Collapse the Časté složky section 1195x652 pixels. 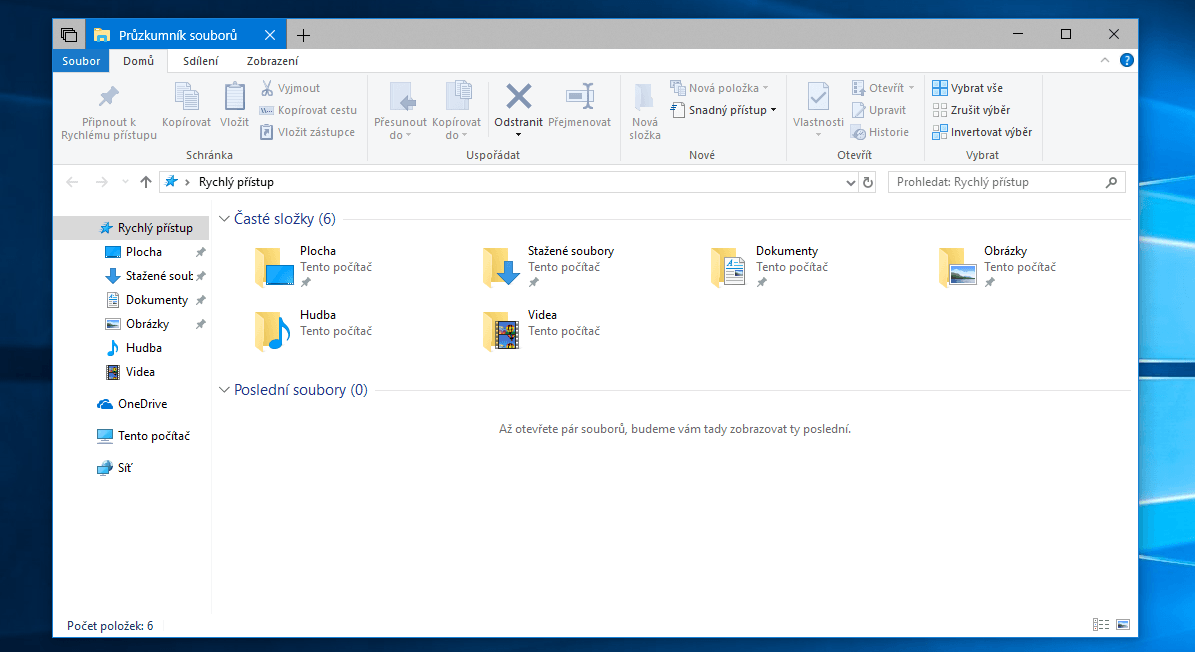[224, 219]
